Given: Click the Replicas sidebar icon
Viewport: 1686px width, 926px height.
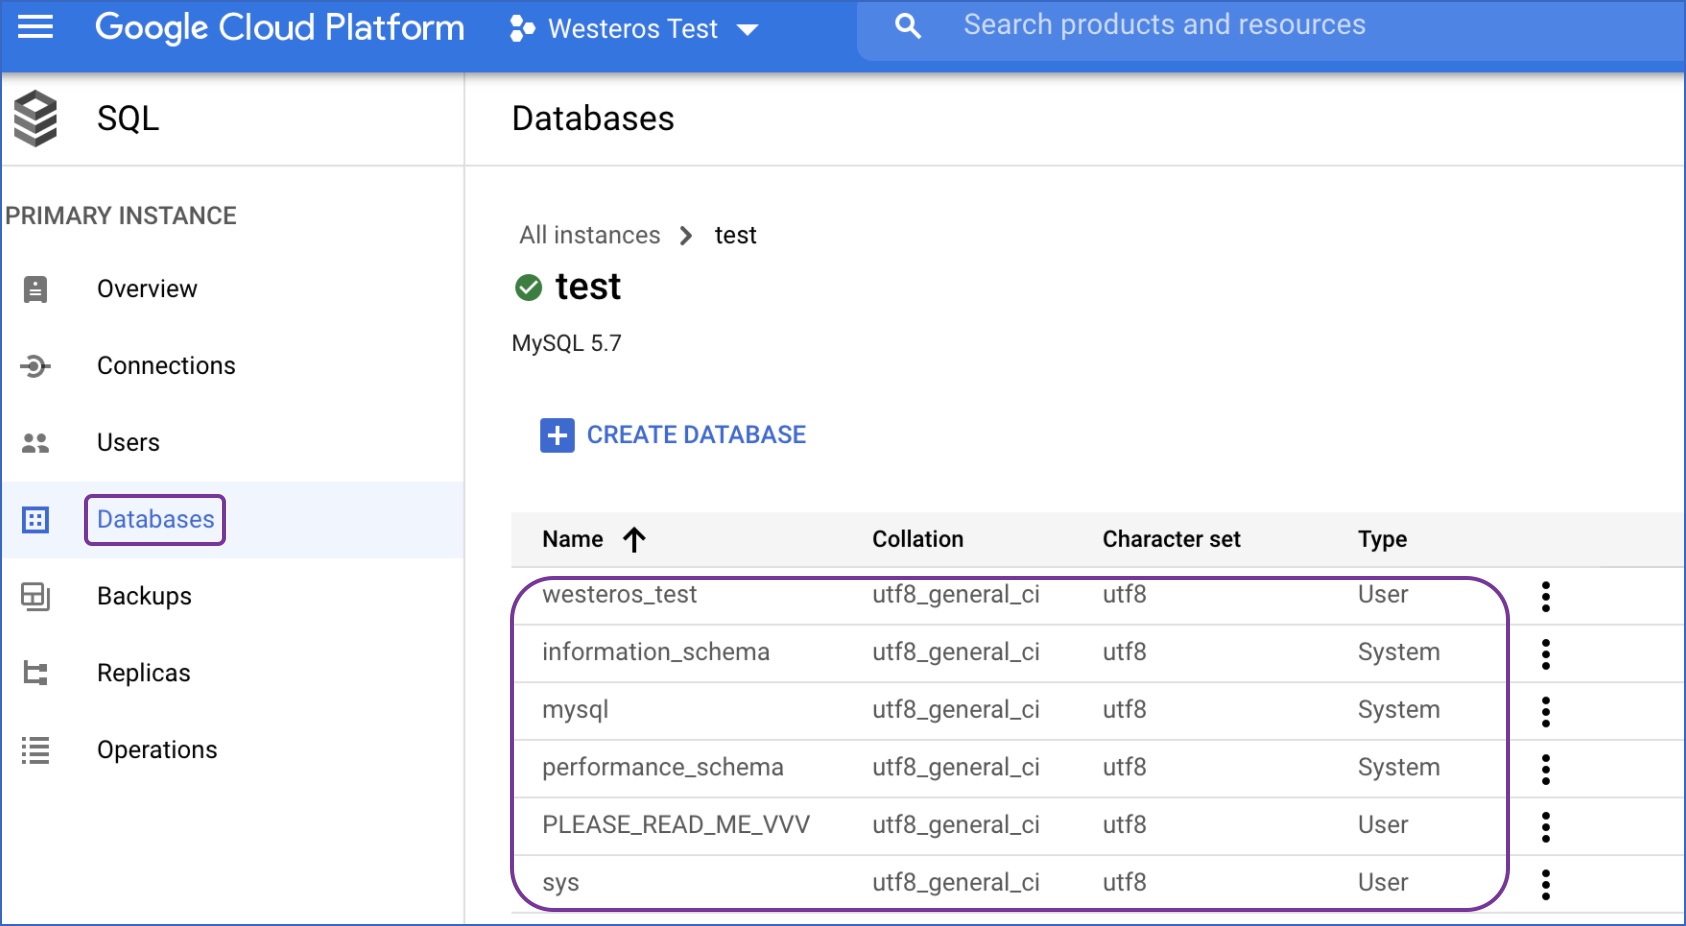Looking at the screenshot, I should coord(35,674).
